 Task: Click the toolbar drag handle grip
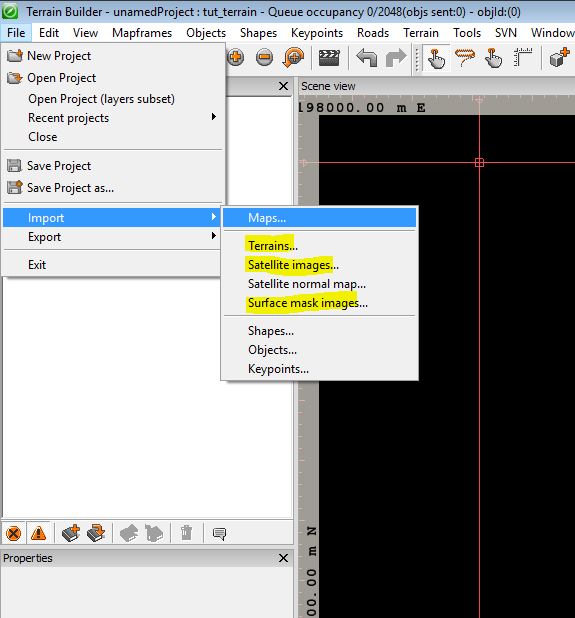tap(417, 58)
